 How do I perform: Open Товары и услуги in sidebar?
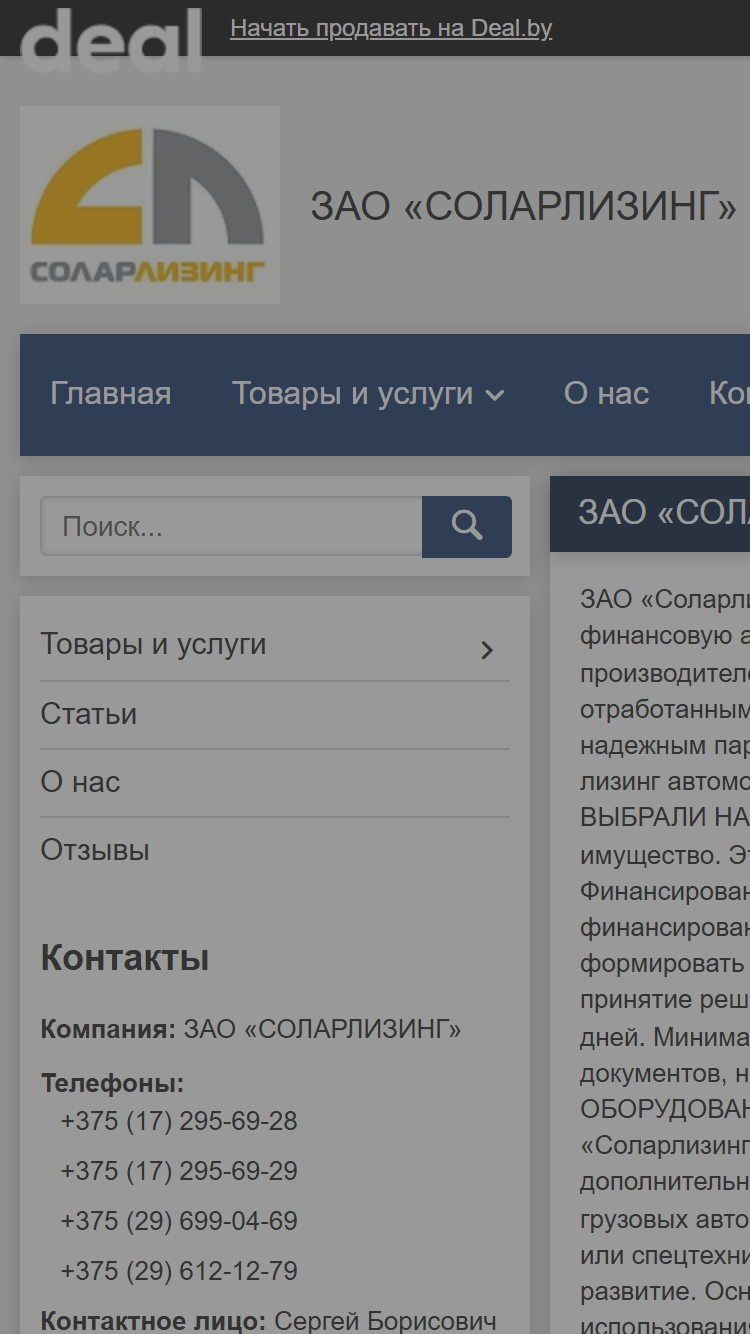(153, 644)
